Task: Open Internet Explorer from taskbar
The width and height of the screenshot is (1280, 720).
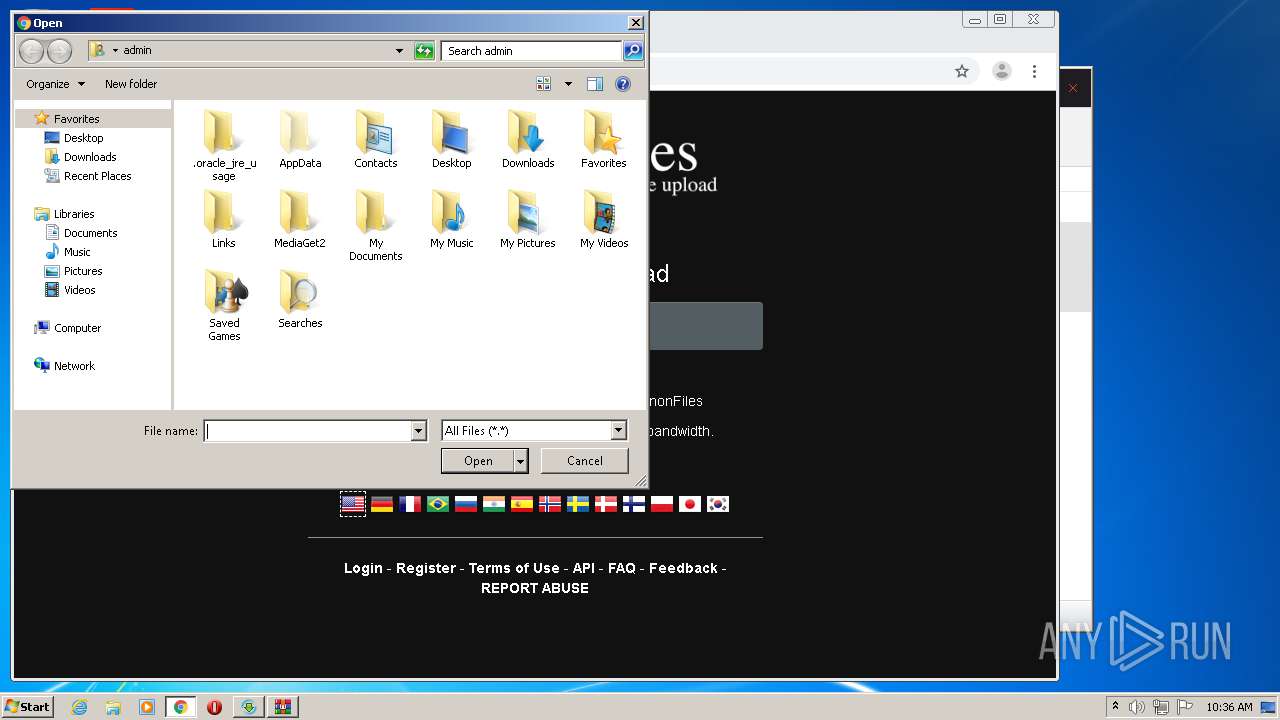Action: click(79, 707)
